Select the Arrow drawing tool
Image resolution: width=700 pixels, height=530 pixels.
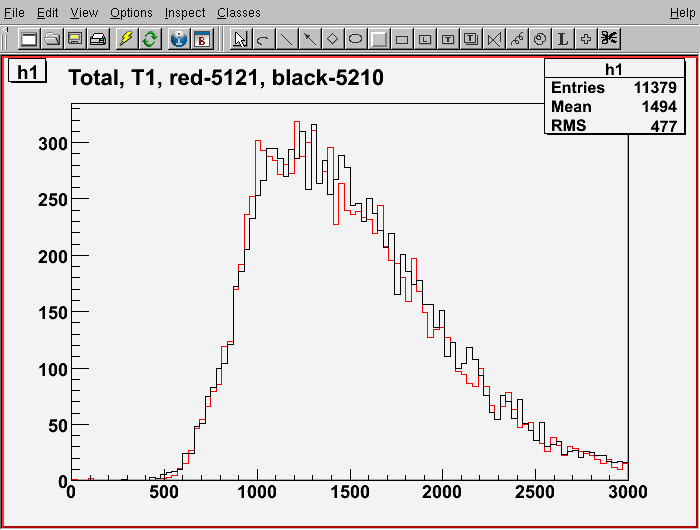click(309, 39)
